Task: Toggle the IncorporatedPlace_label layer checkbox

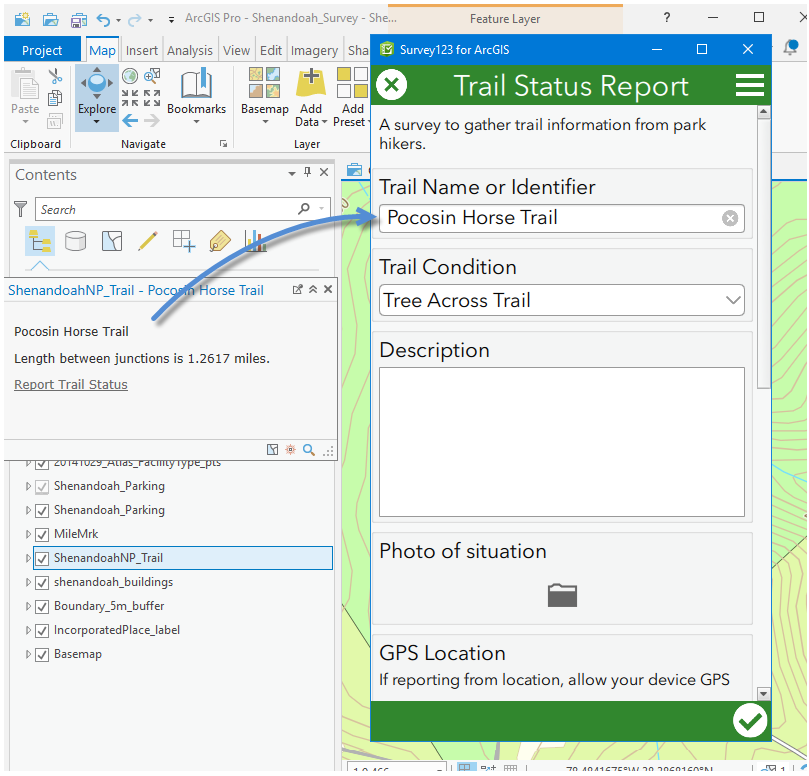Action: [x=42, y=630]
